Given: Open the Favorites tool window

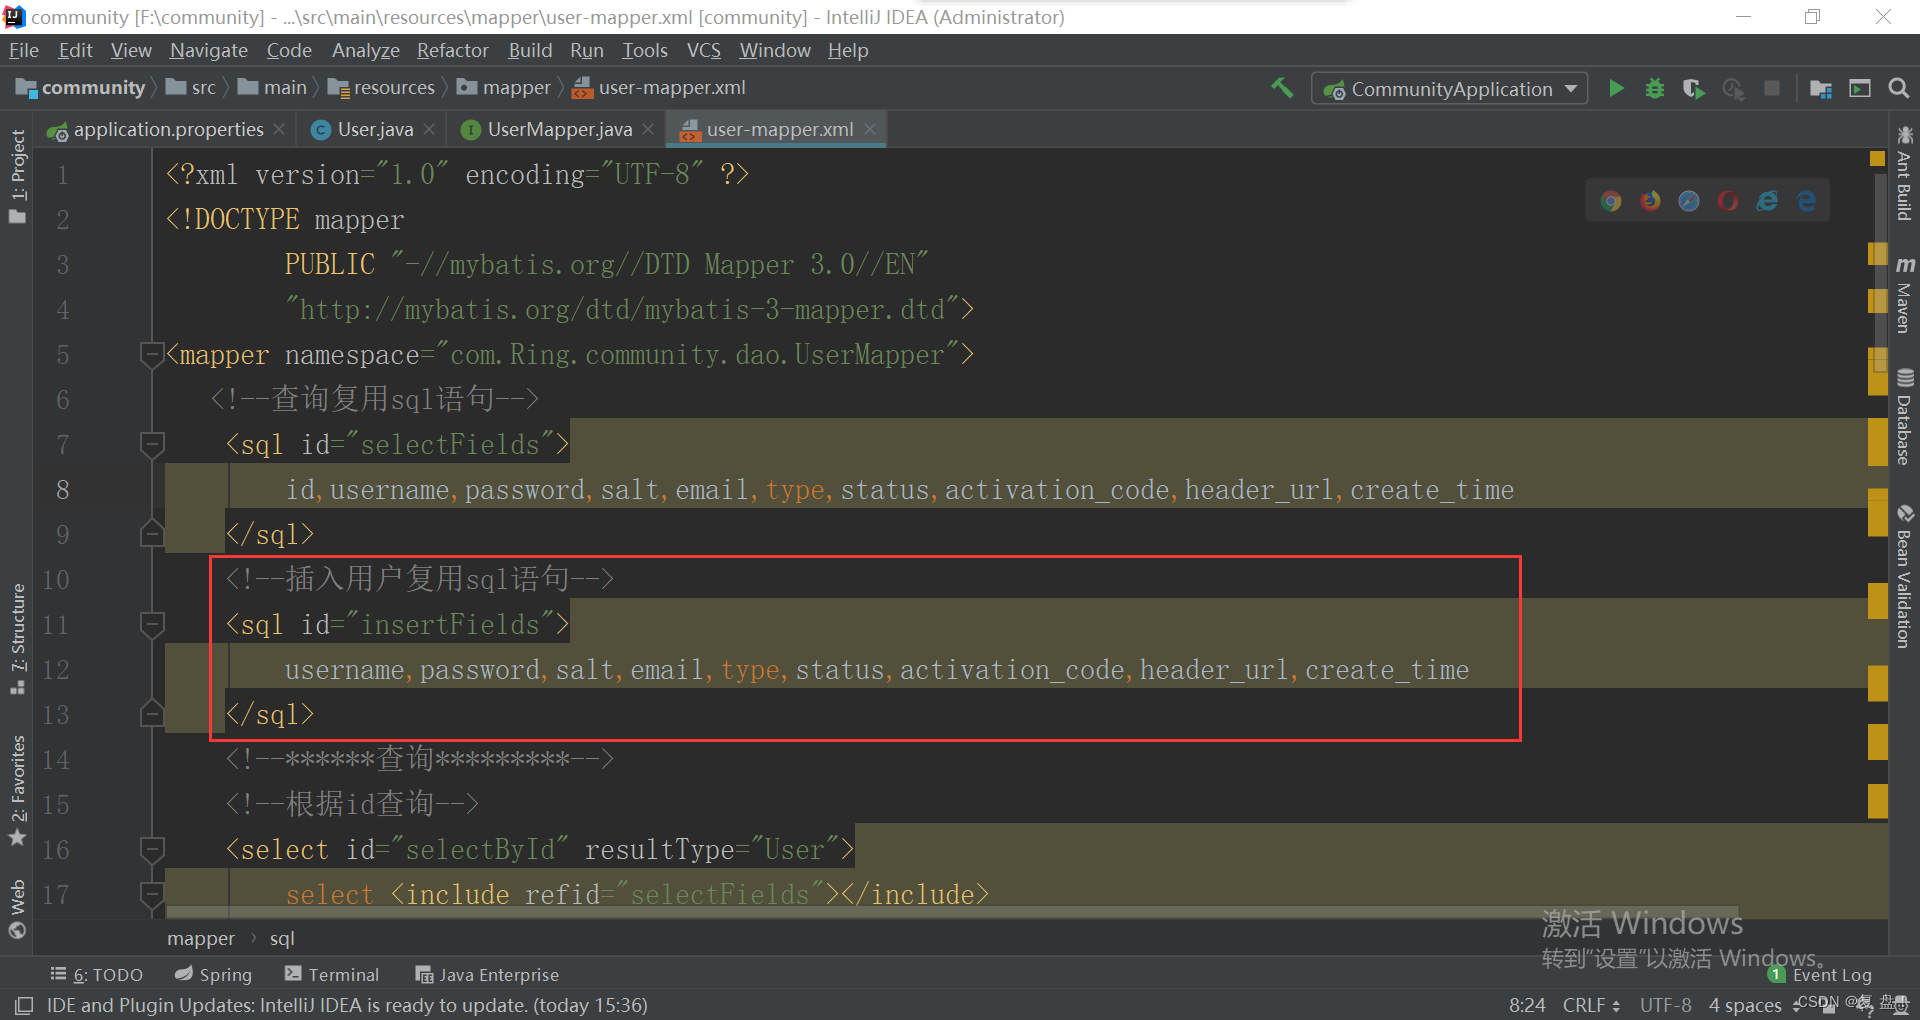Looking at the screenshot, I should [x=17, y=791].
